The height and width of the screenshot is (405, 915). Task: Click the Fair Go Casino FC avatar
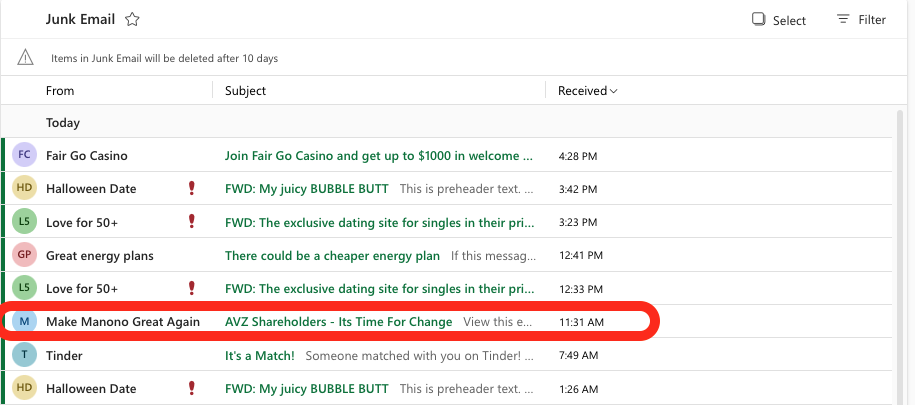point(25,155)
